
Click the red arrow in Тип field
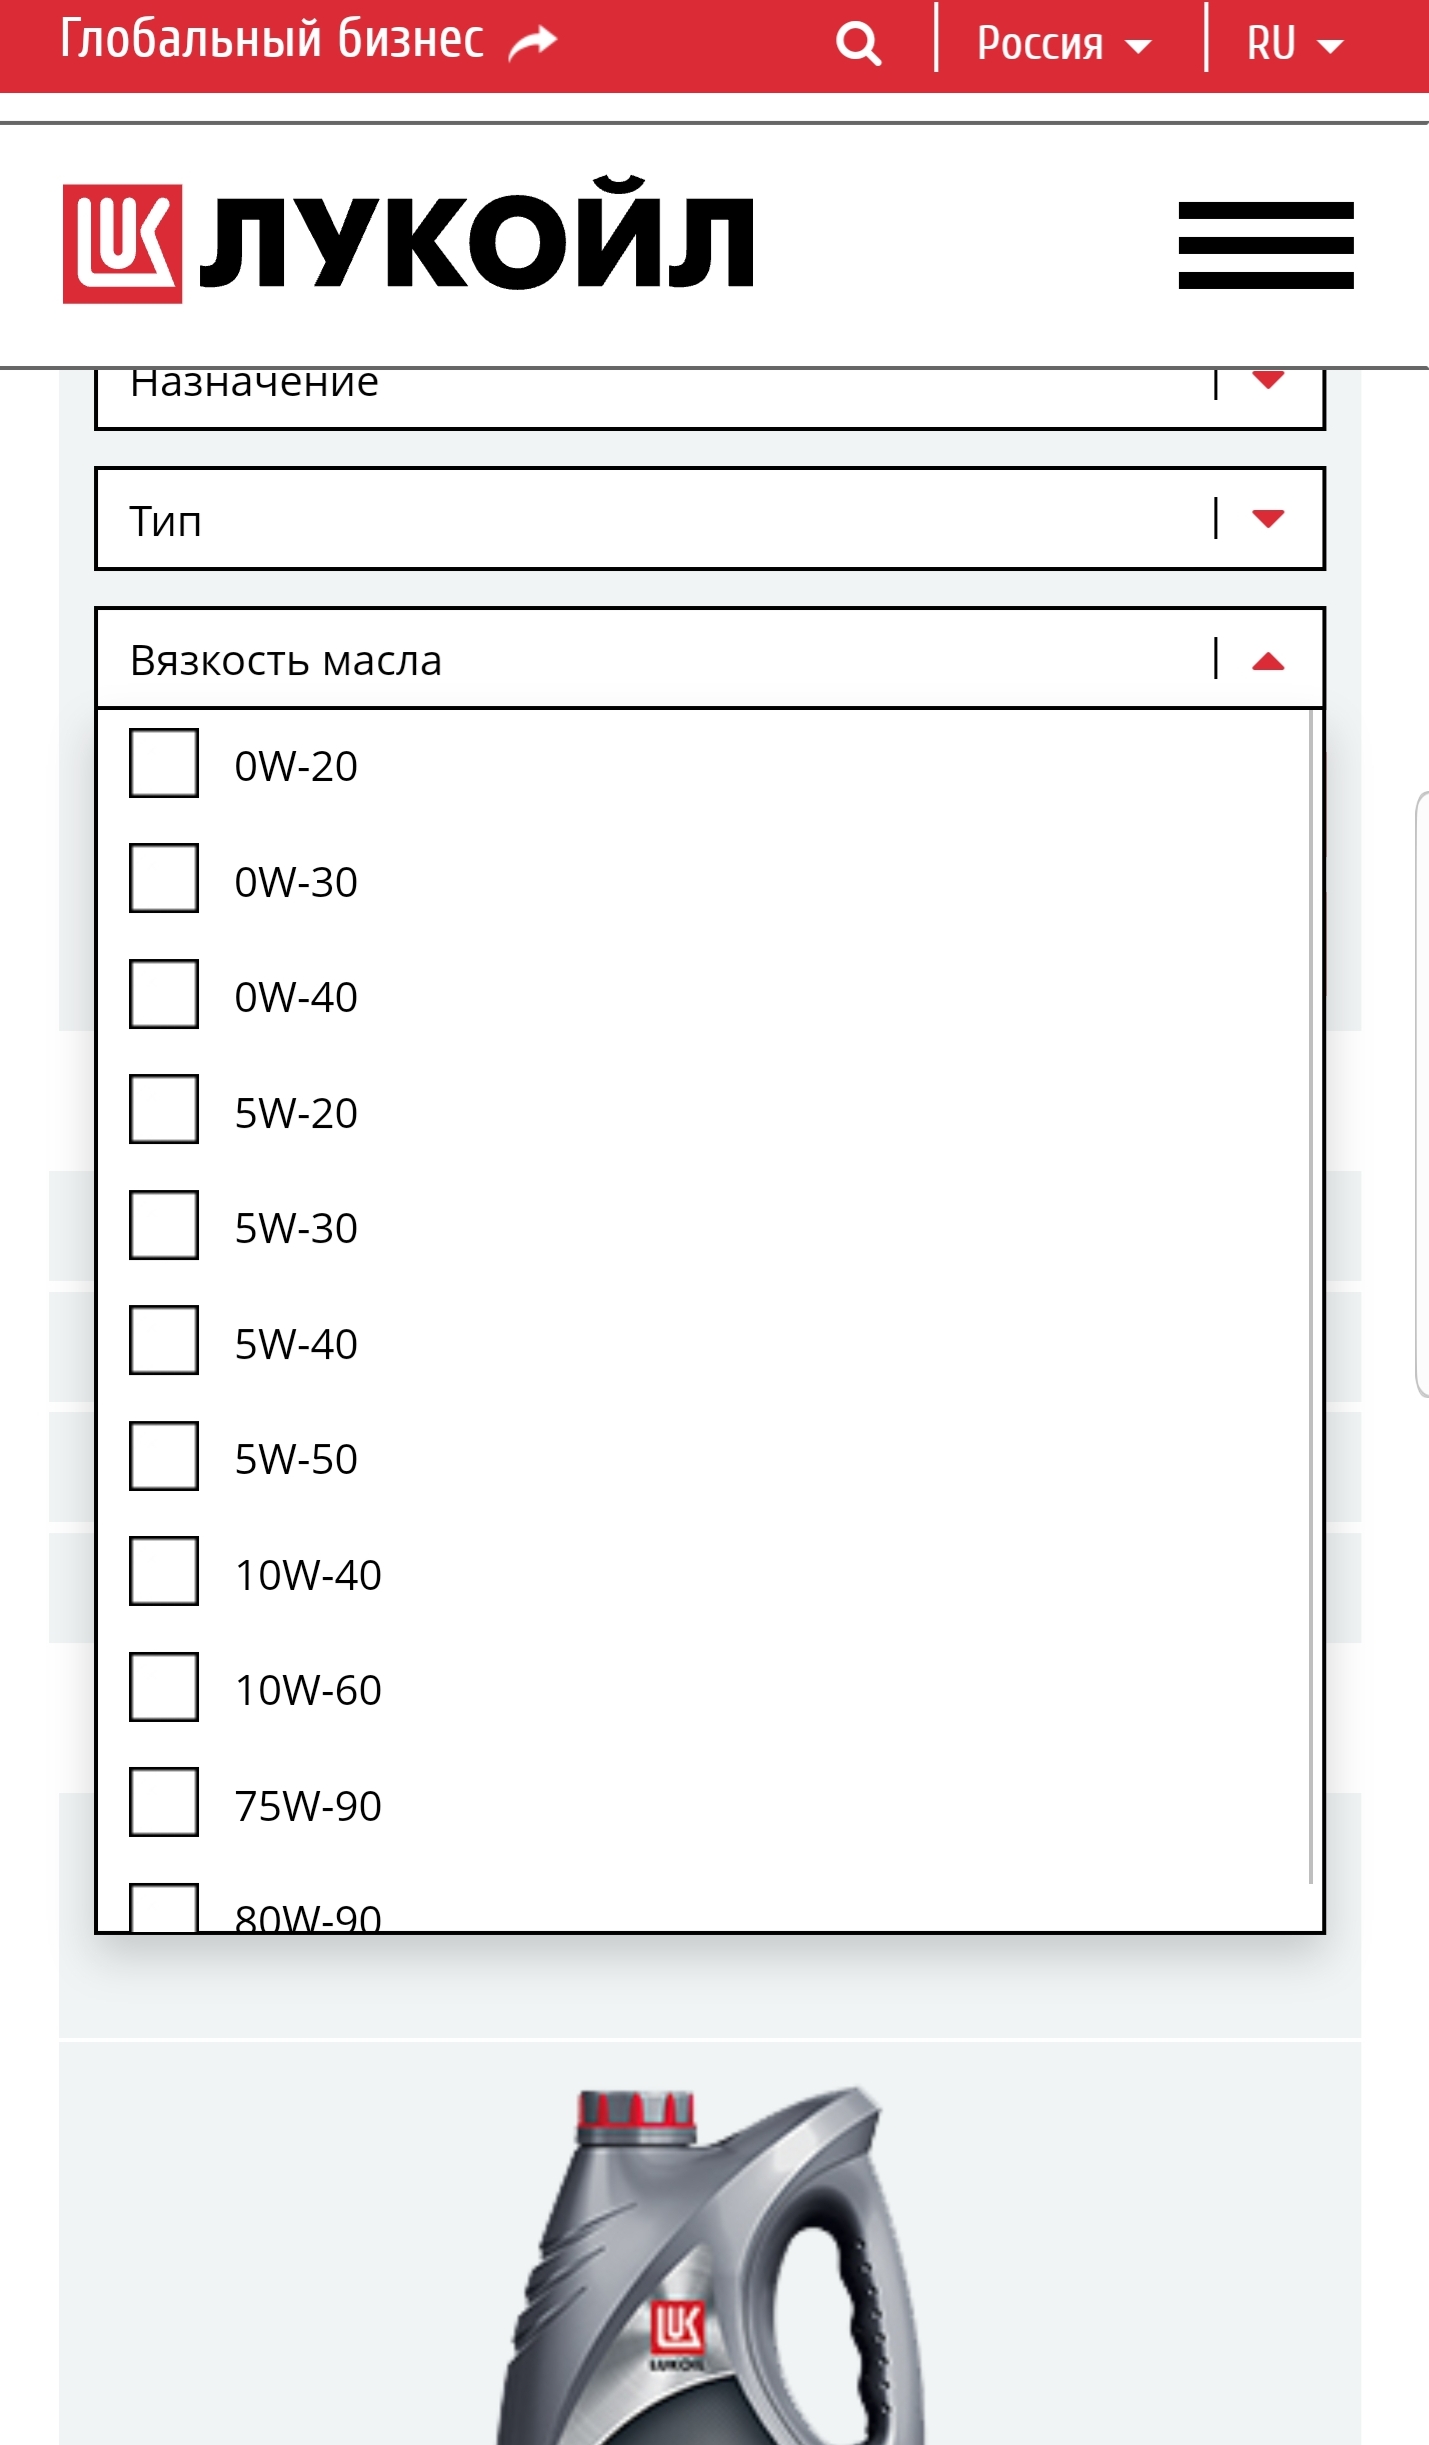pos(1268,518)
